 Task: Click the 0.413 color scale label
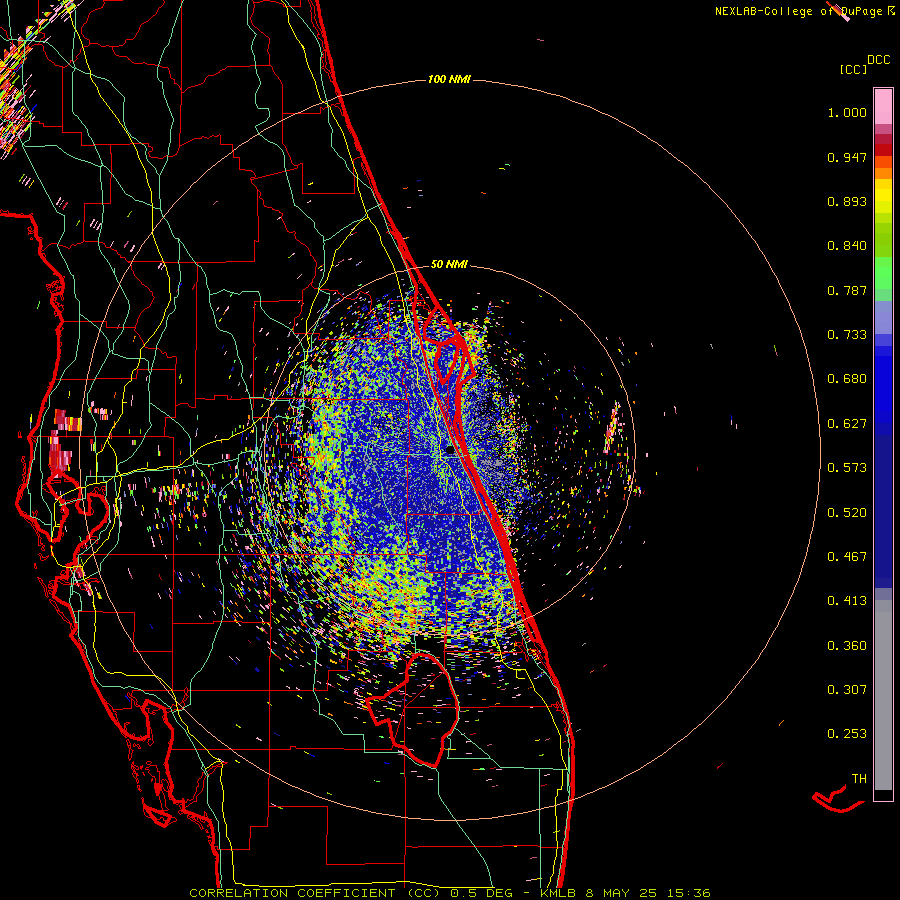pyautogui.click(x=847, y=601)
